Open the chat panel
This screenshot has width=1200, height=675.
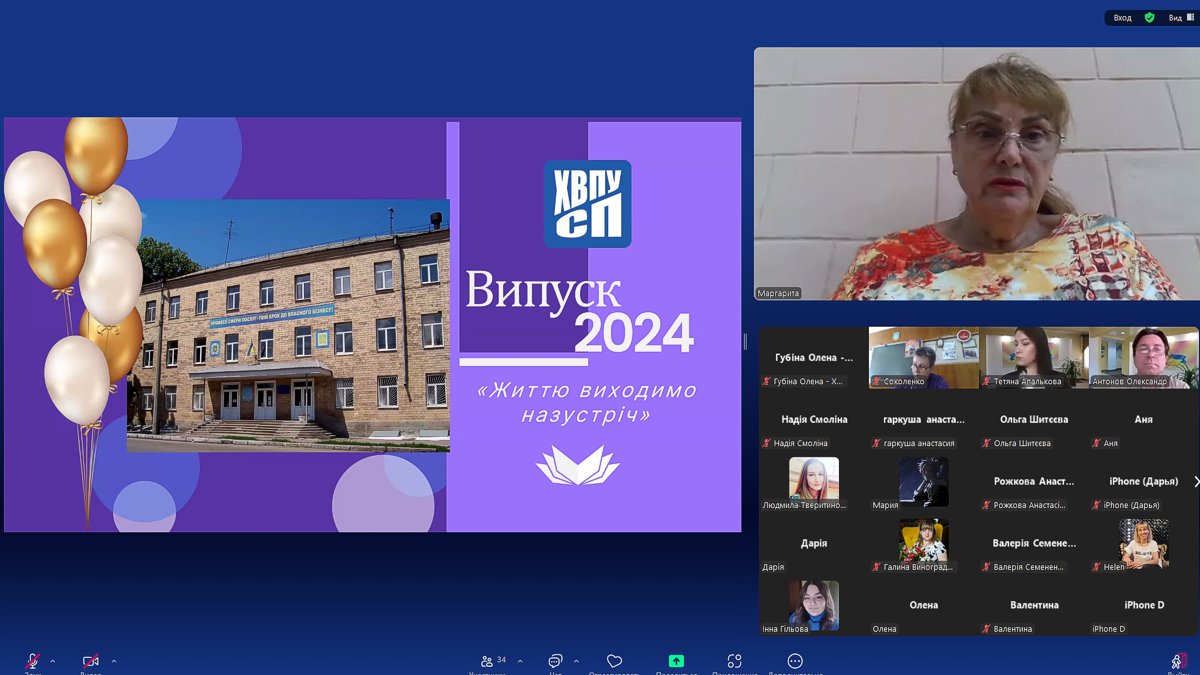(x=555, y=661)
